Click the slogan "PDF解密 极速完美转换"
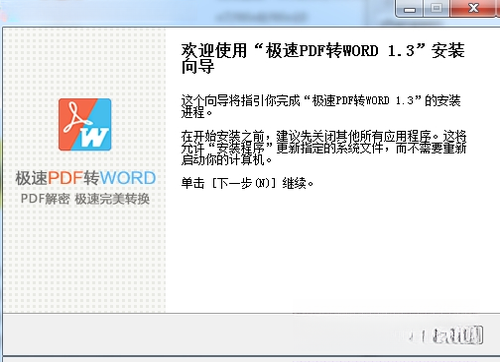Image resolution: width=500 pixels, height=362 pixels. click(x=85, y=199)
